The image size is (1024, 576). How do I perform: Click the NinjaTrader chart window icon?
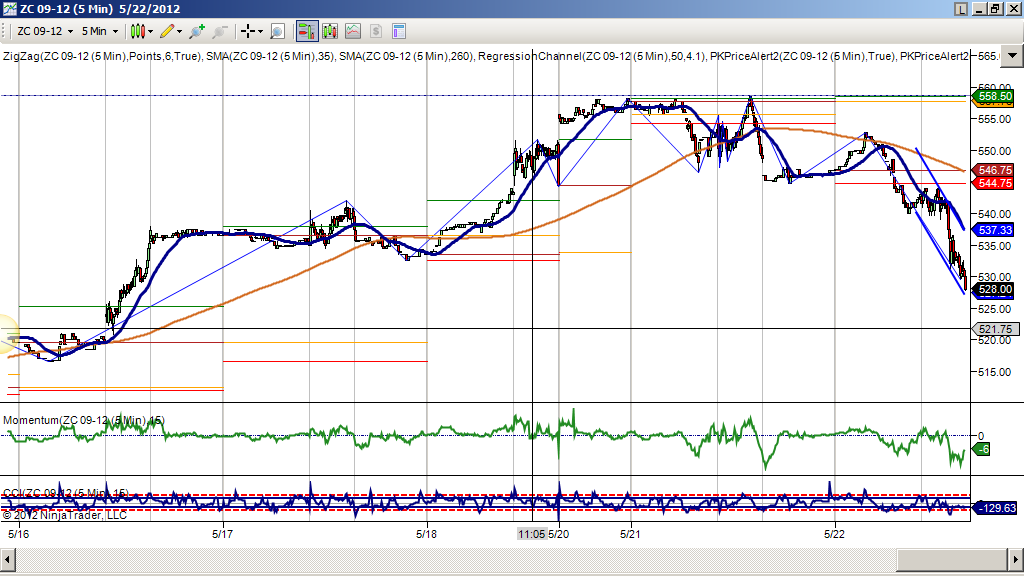point(9,8)
